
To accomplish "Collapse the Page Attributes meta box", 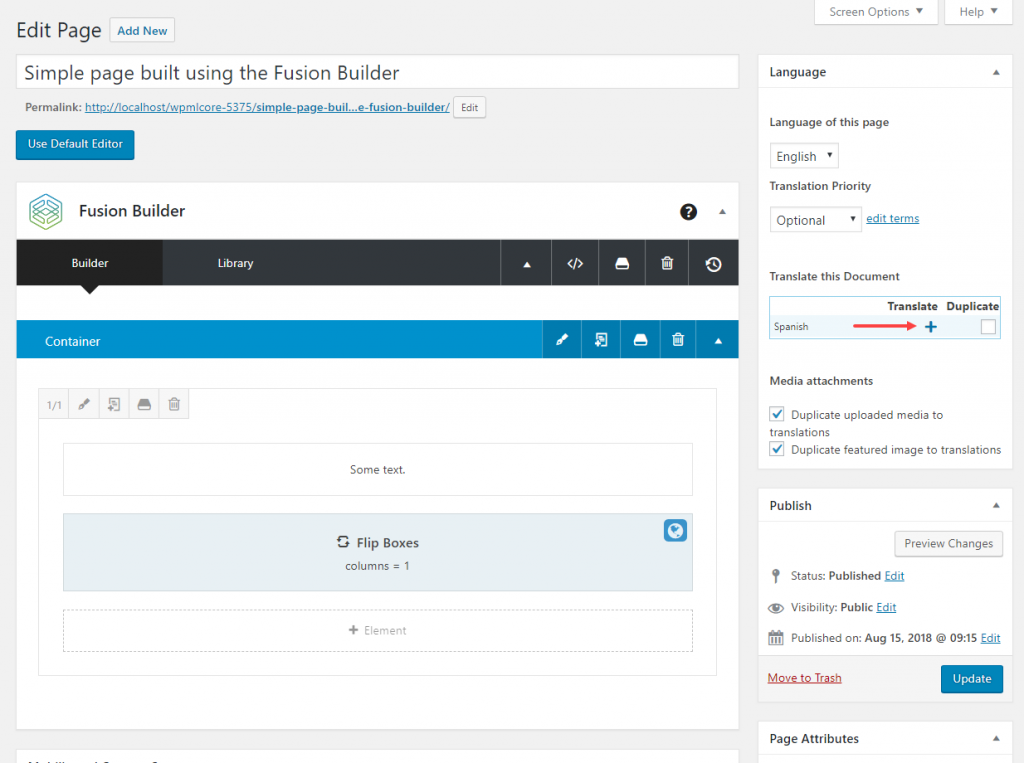I will coord(996,738).
